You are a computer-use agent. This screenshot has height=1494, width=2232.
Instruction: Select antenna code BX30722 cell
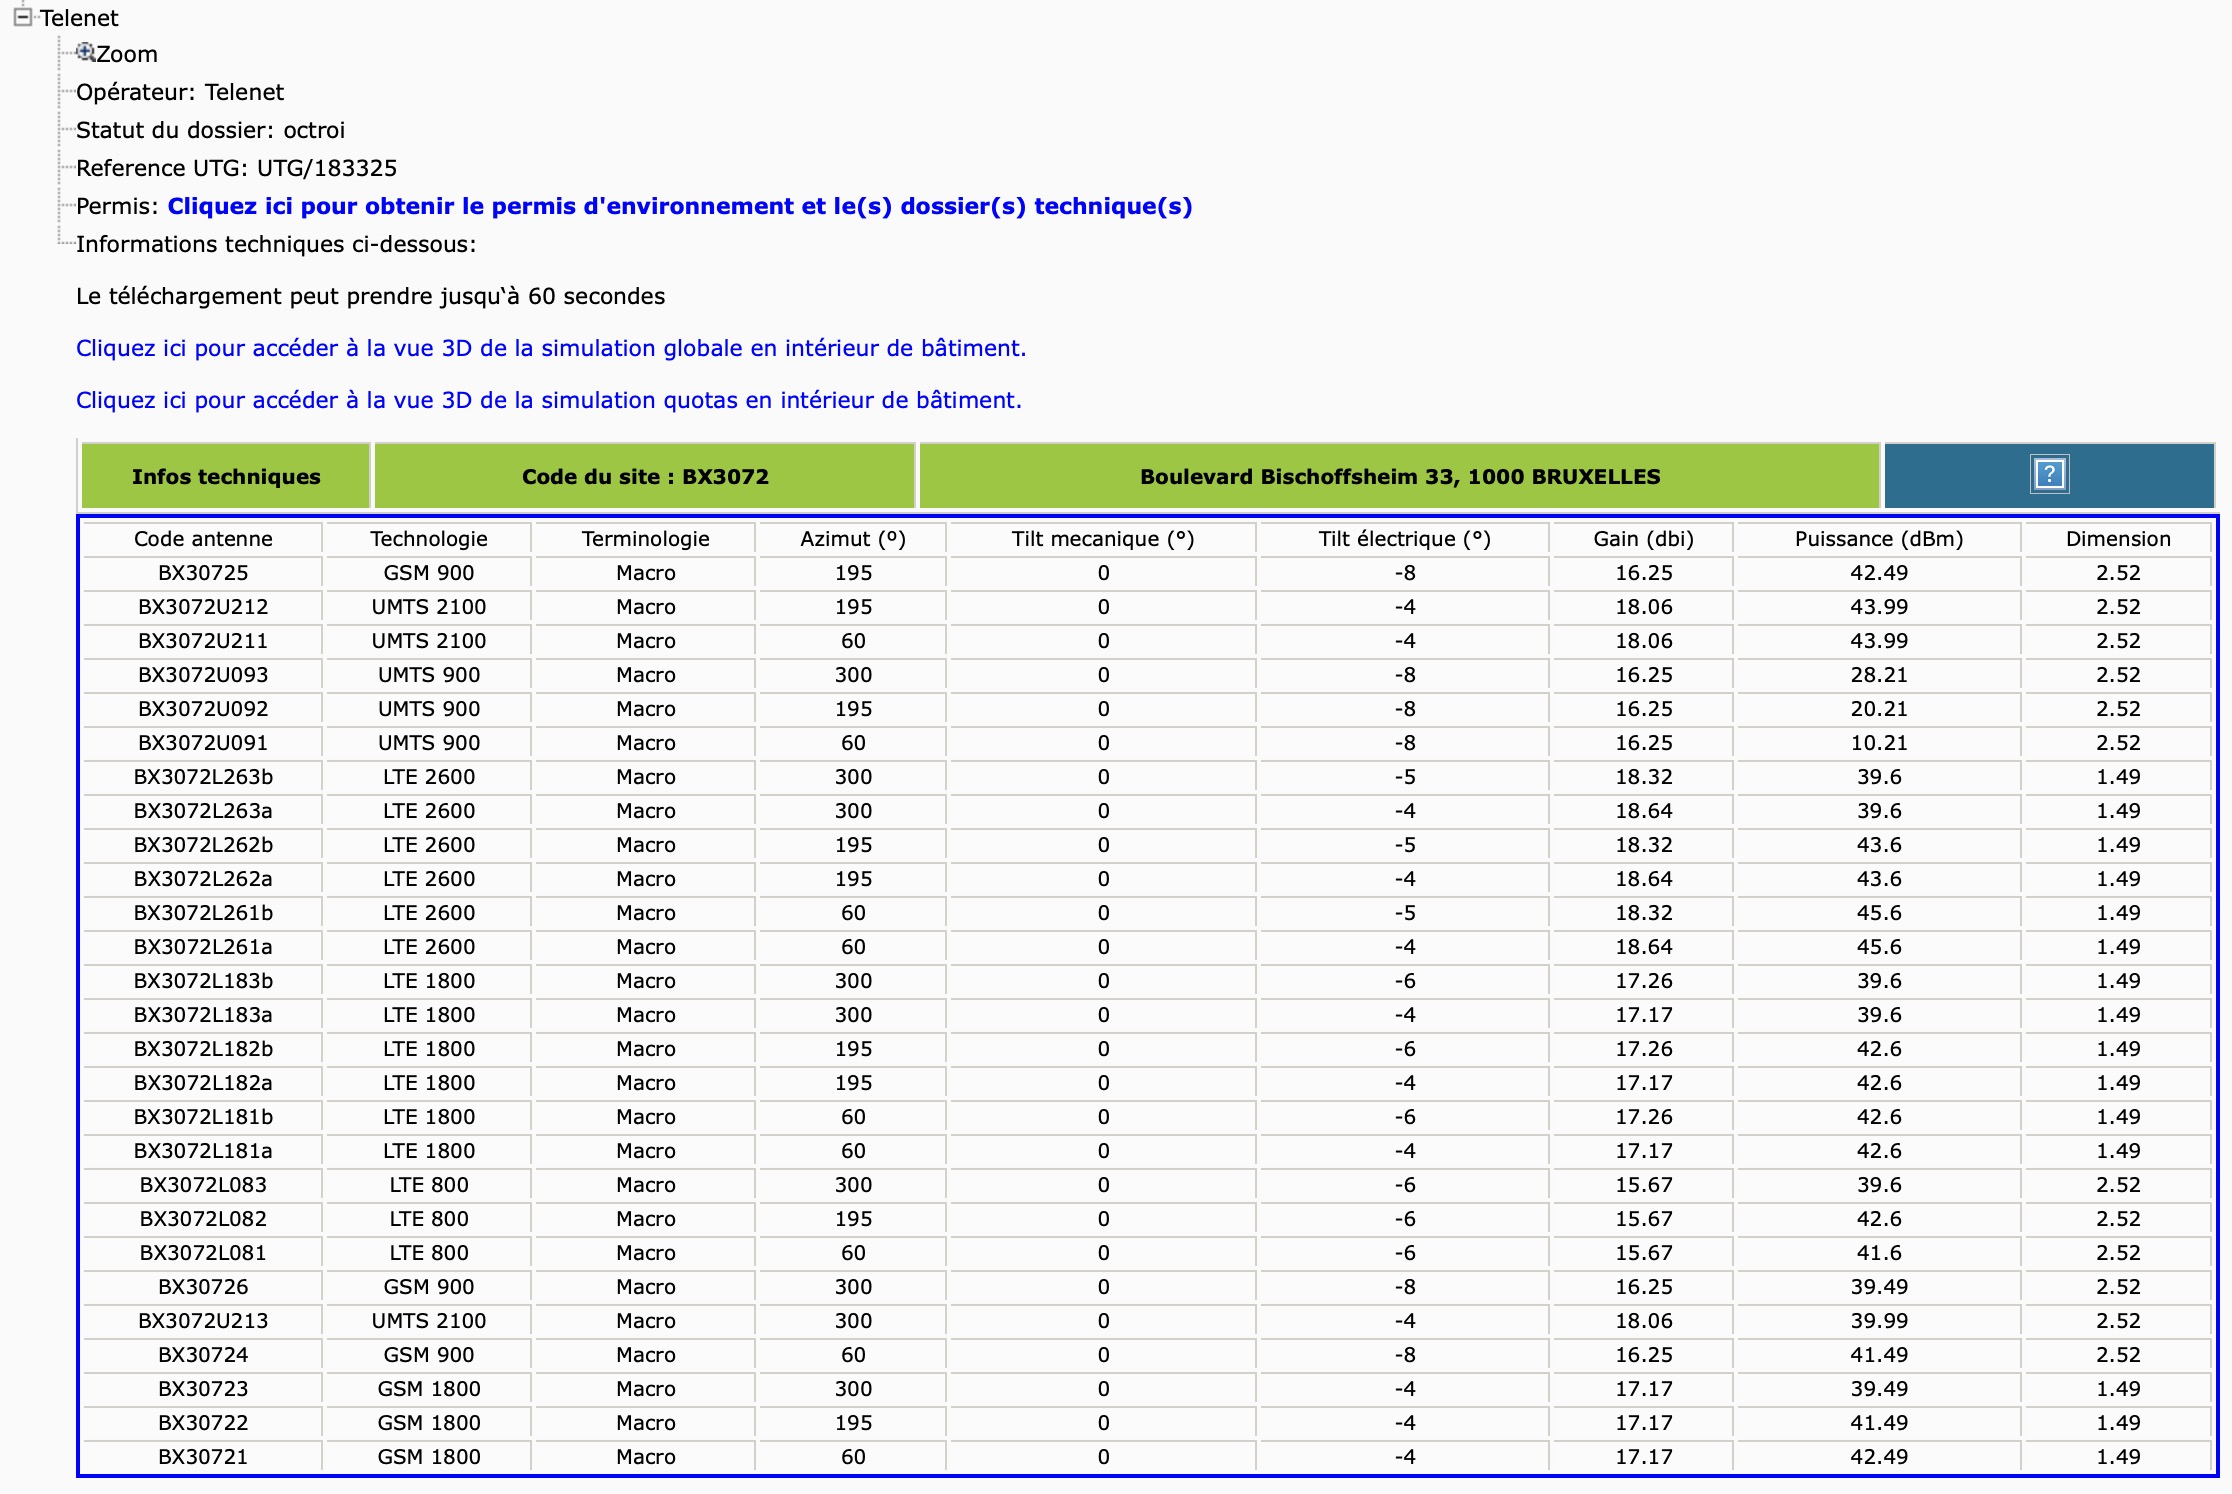coord(203,1423)
